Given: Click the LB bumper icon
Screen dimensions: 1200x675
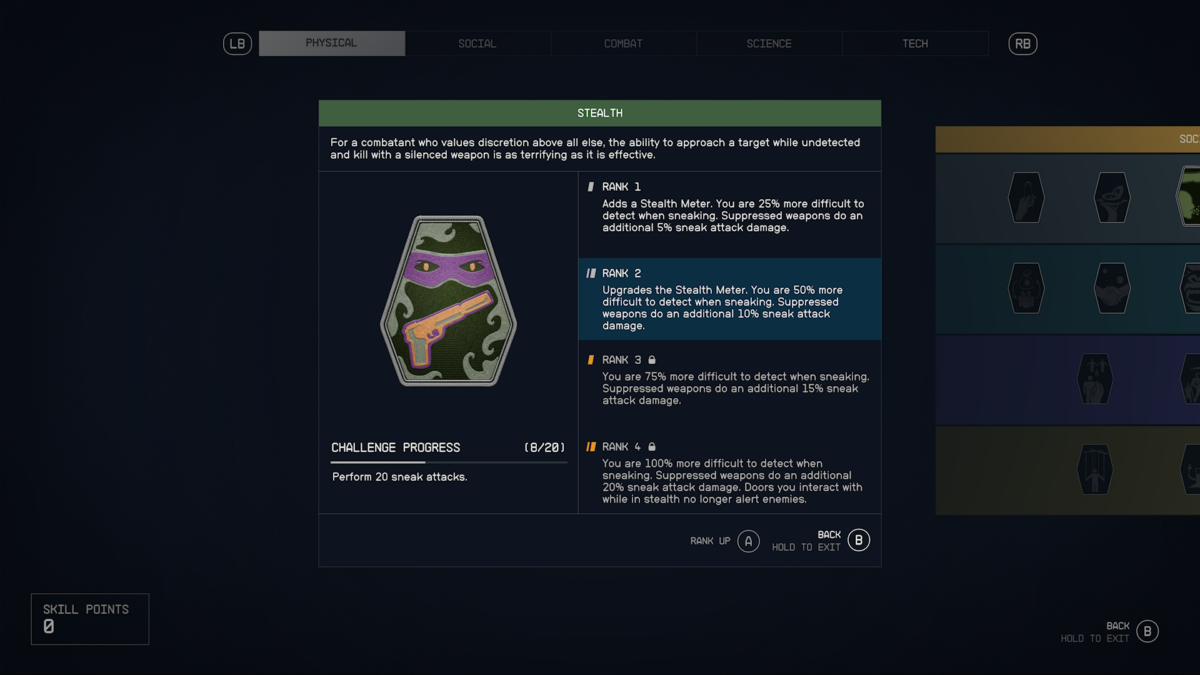Looking at the screenshot, I should point(237,44).
